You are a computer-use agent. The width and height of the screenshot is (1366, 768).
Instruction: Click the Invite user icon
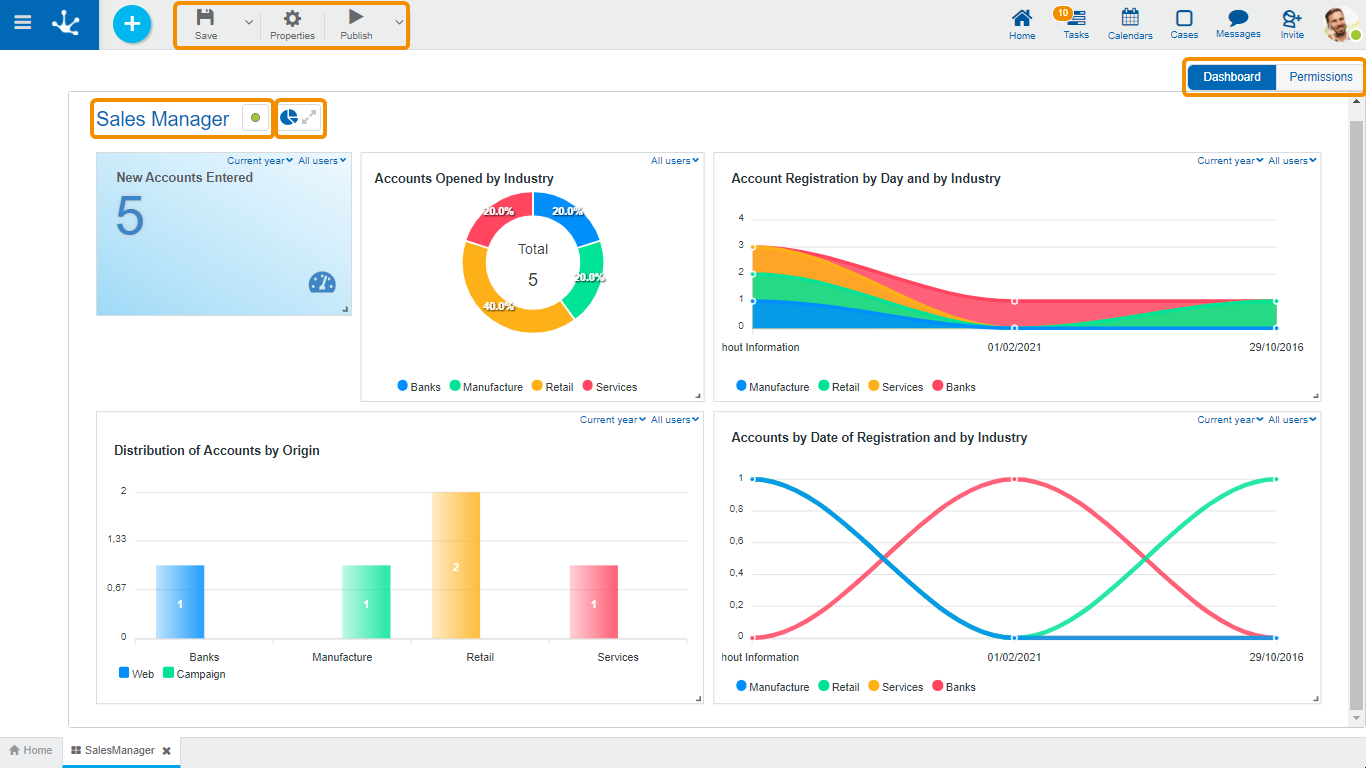[x=1292, y=25]
